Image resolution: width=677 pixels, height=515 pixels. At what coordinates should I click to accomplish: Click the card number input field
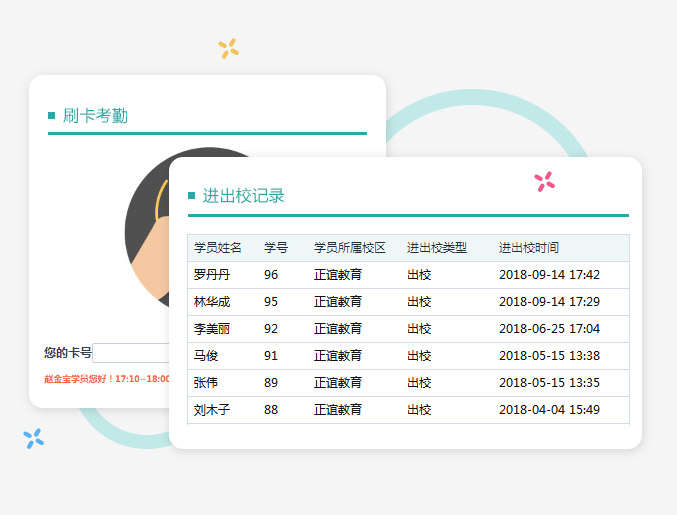coord(131,353)
